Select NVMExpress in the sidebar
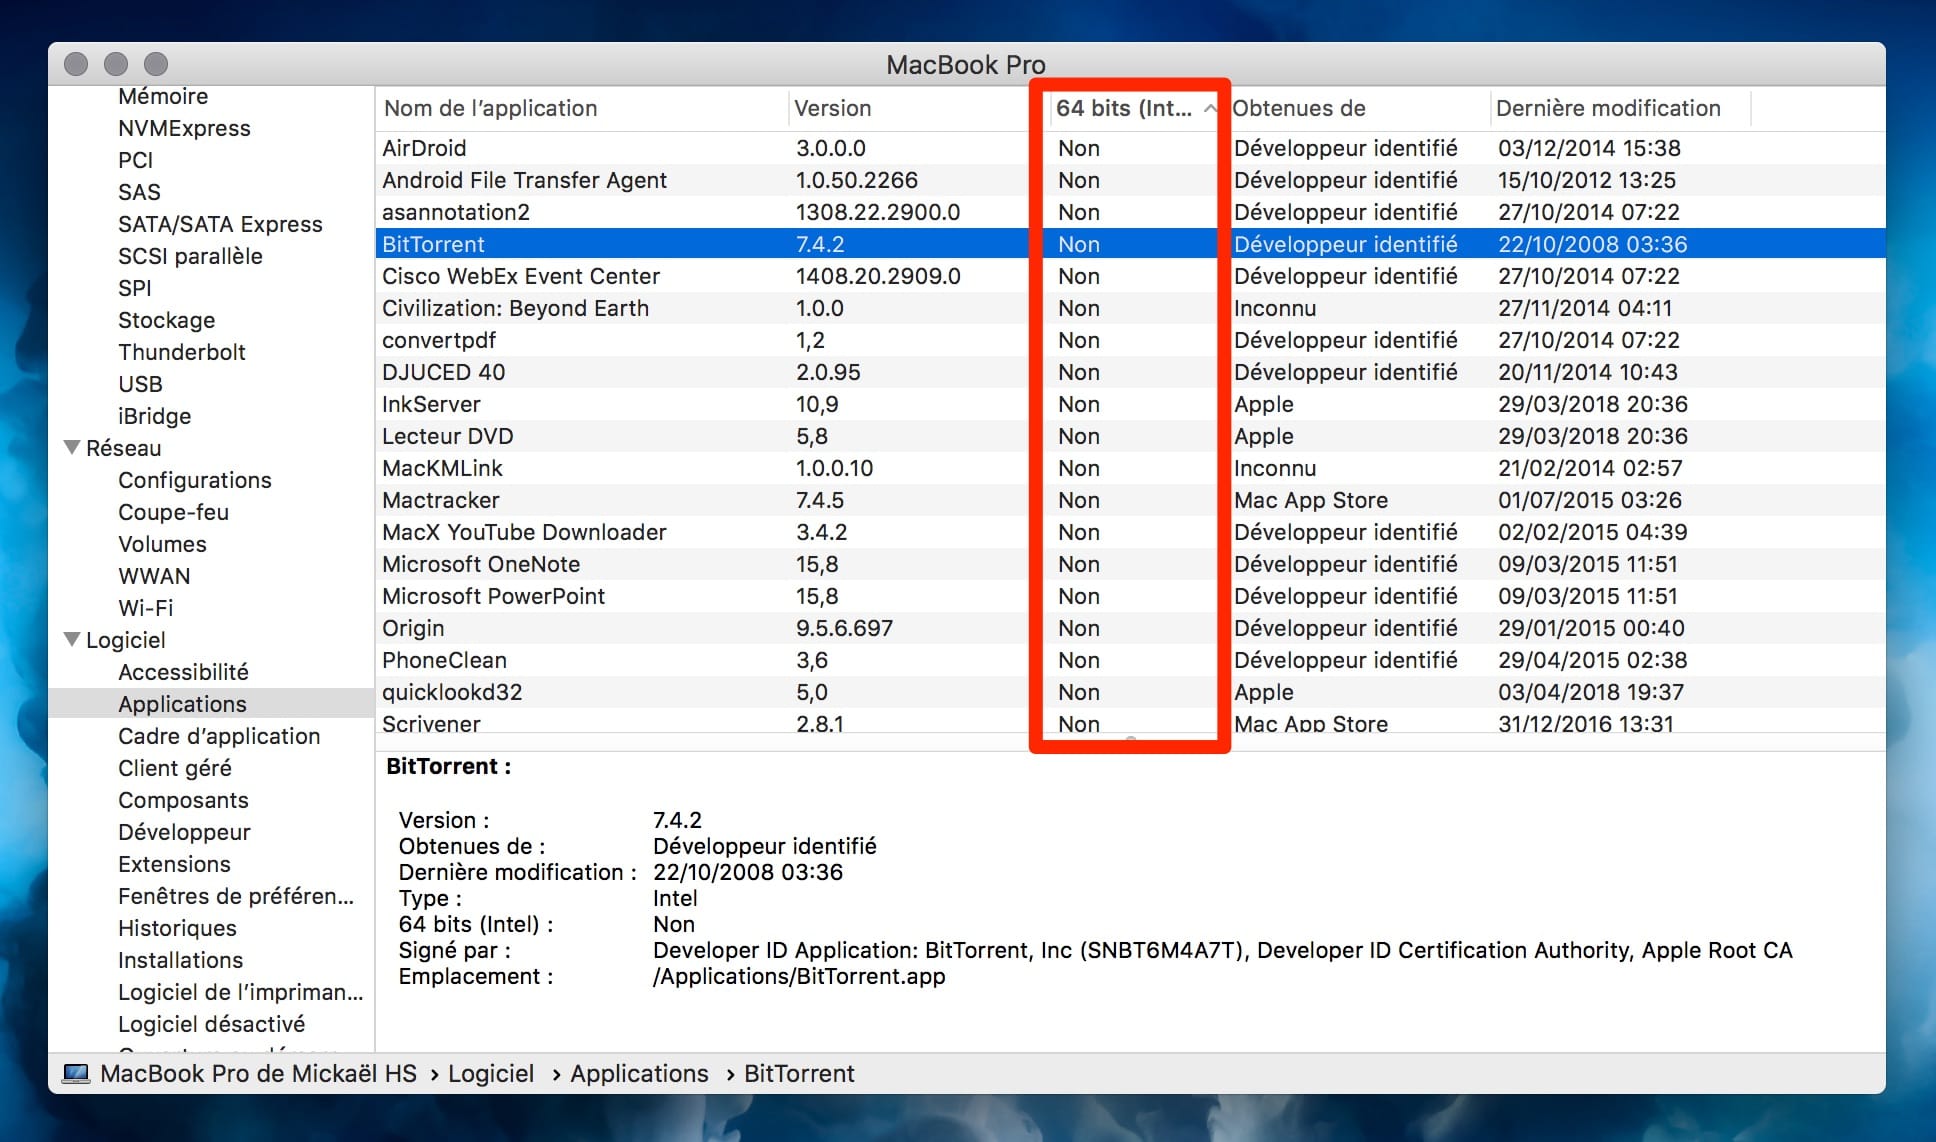This screenshot has width=1936, height=1142. click(184, 128)
